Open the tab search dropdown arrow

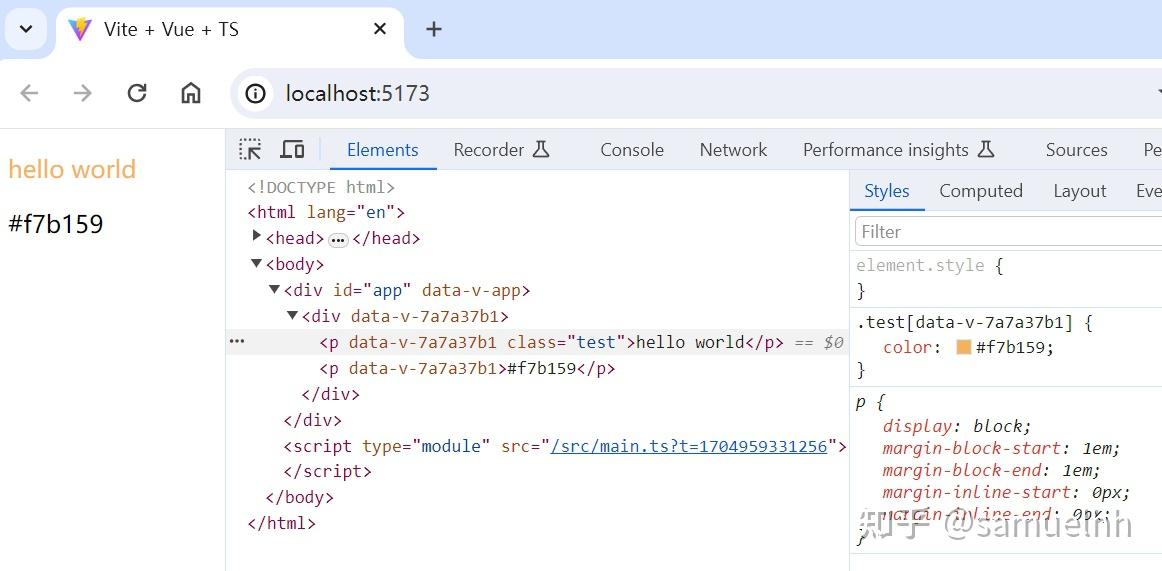click(x=26, y=29)
